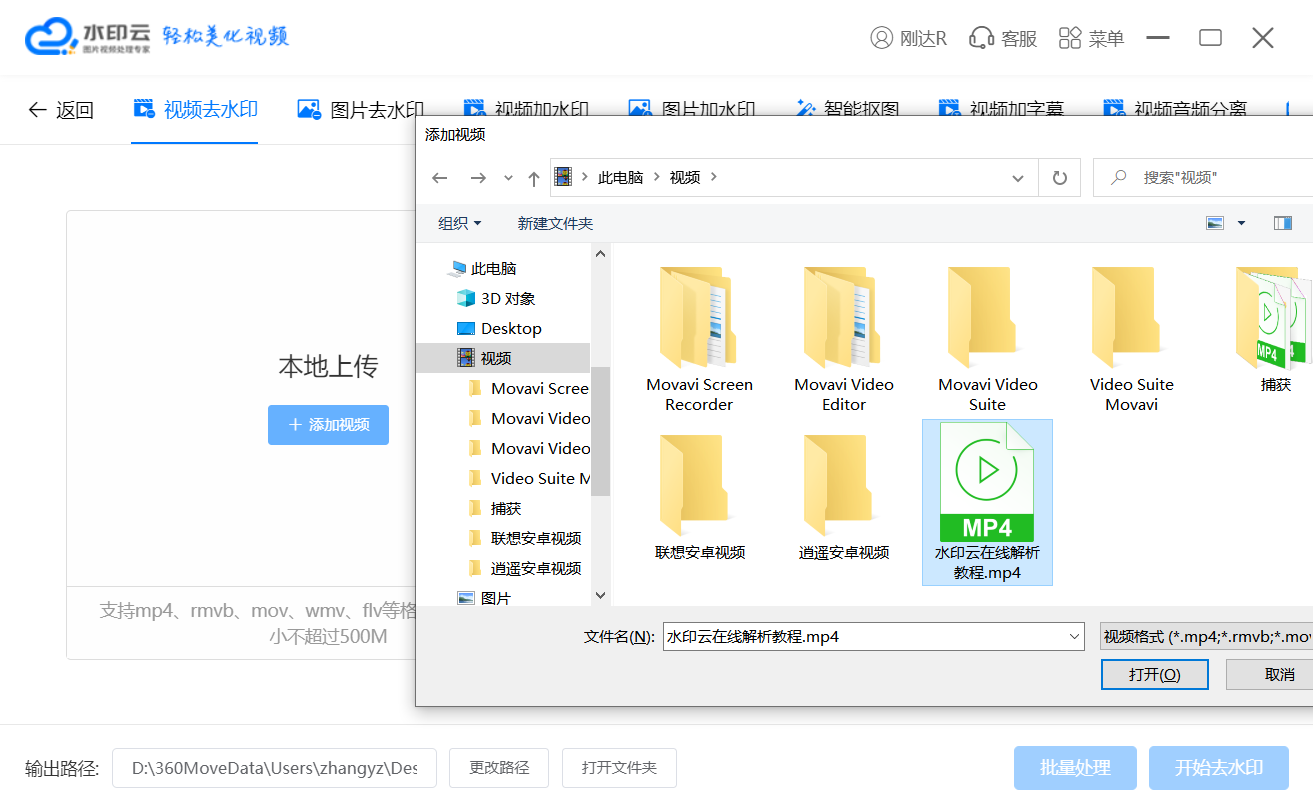This screenshot has width=1313, height=809.
Task: Select Movavi Video Editor folder
Action: pyautogui.click(x=844, y=339)
